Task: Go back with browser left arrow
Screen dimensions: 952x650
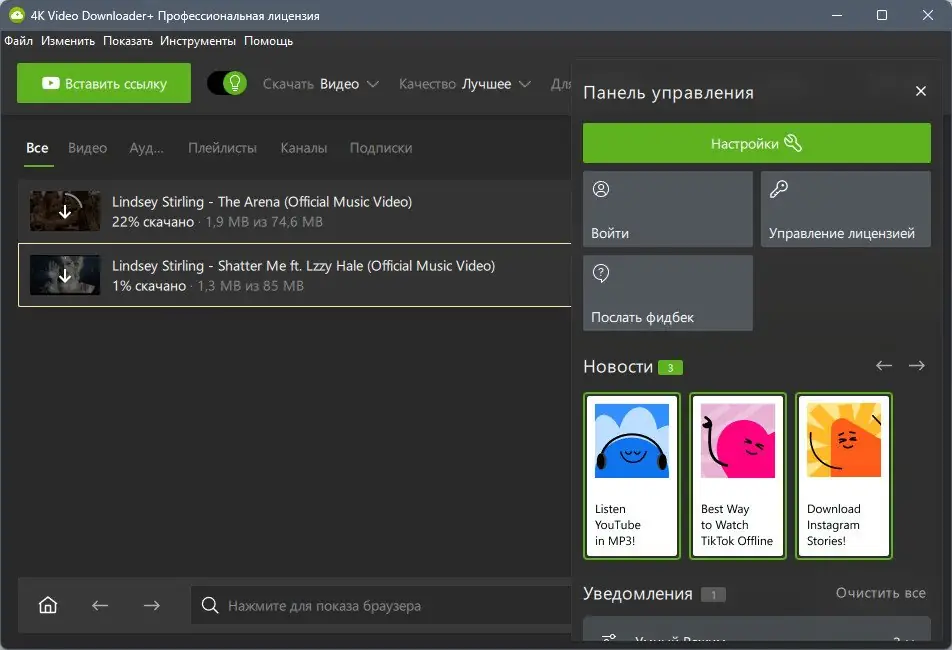Action: click(x=100, y=605)
